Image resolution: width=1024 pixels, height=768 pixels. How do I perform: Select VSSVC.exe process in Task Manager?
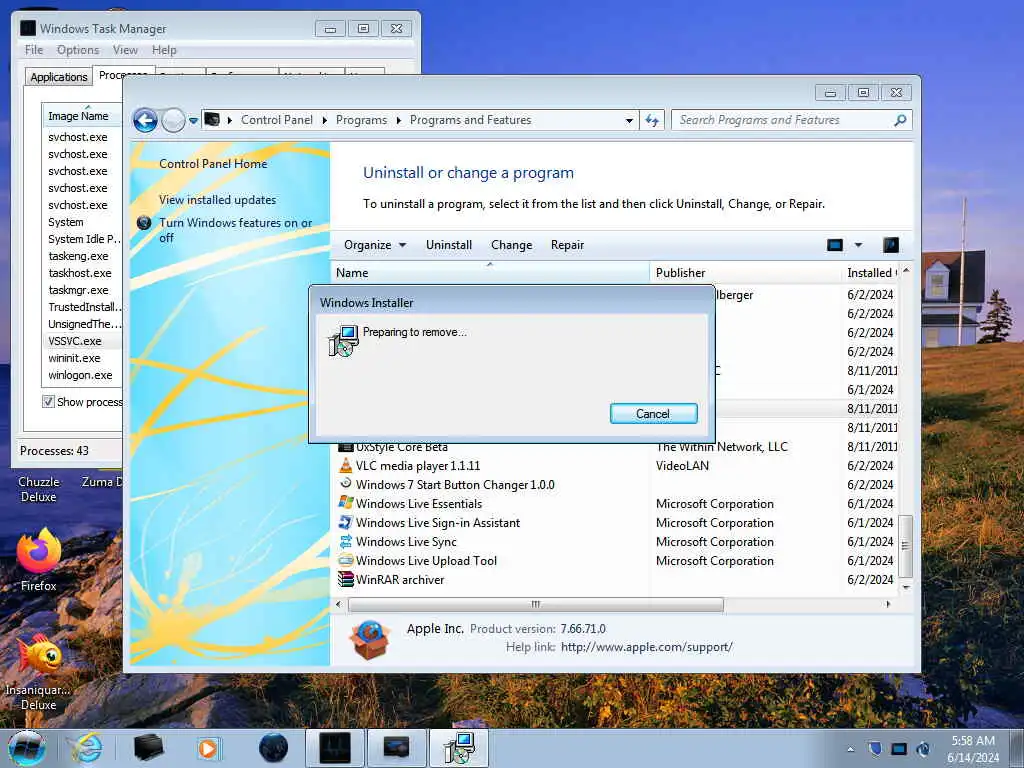tap(82, 341)
